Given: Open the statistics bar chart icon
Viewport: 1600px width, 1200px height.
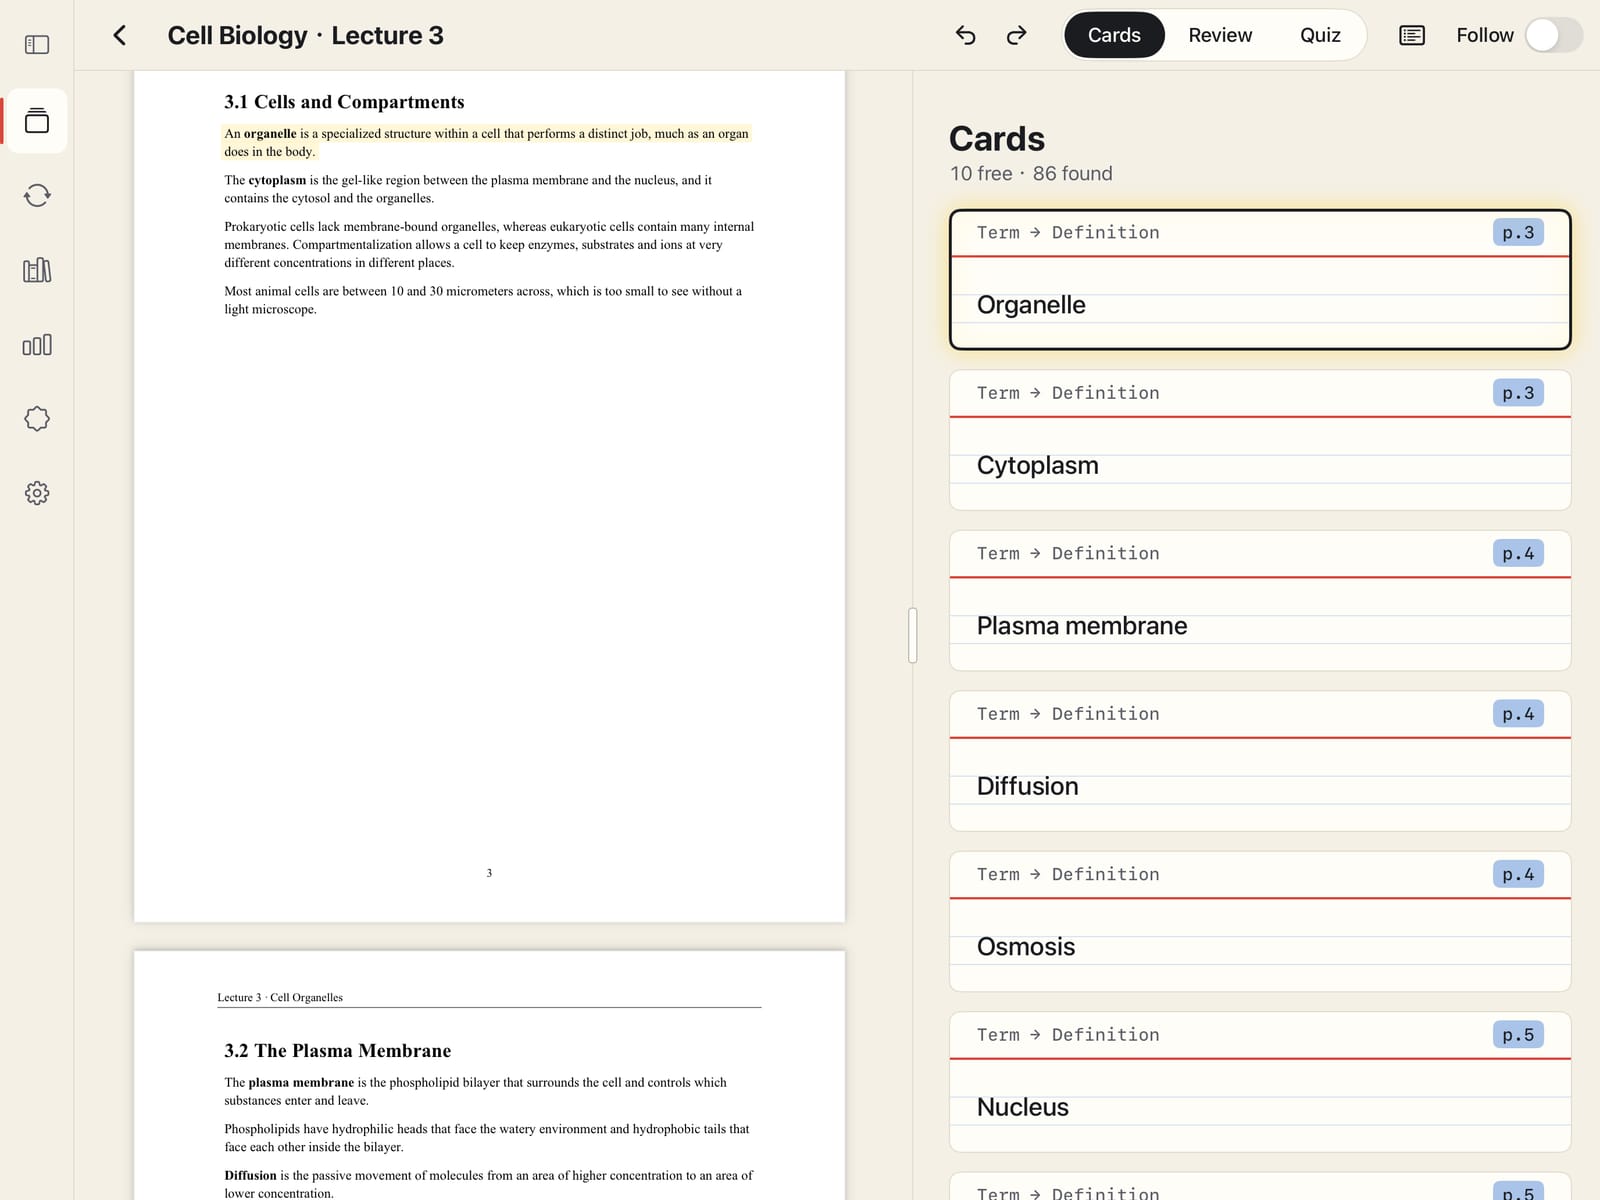Looking at the screenshot, I should click(37, 345).
